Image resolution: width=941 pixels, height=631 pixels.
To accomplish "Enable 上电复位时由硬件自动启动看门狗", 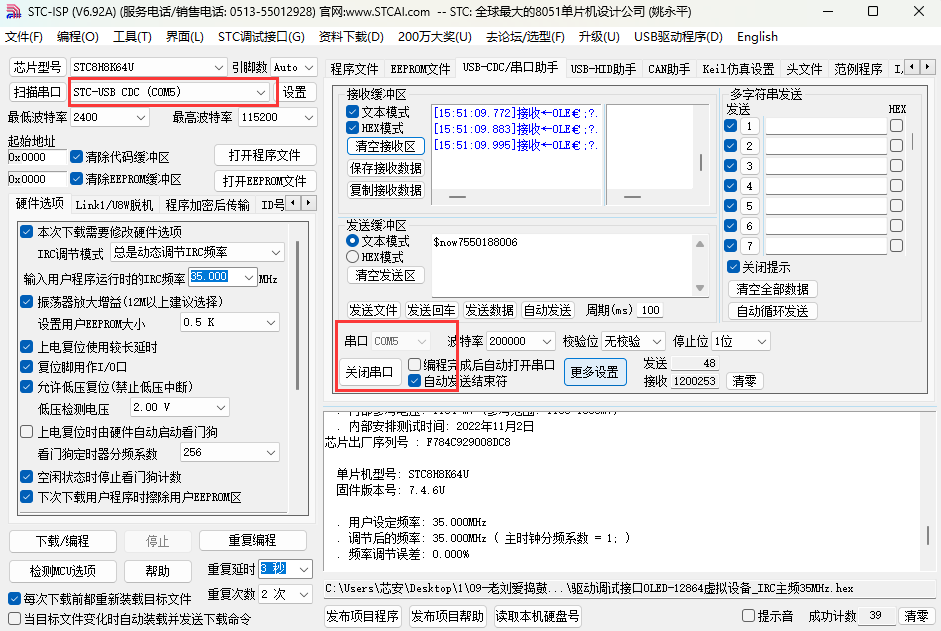I will (26, 432).
